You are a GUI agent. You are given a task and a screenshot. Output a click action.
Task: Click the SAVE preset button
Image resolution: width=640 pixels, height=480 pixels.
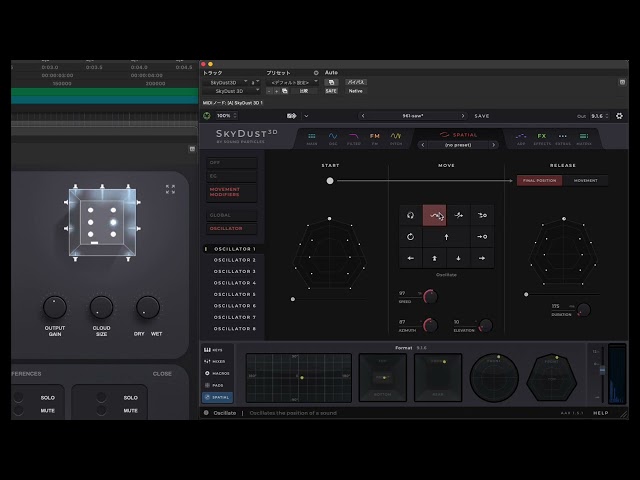tap(482, 116)
